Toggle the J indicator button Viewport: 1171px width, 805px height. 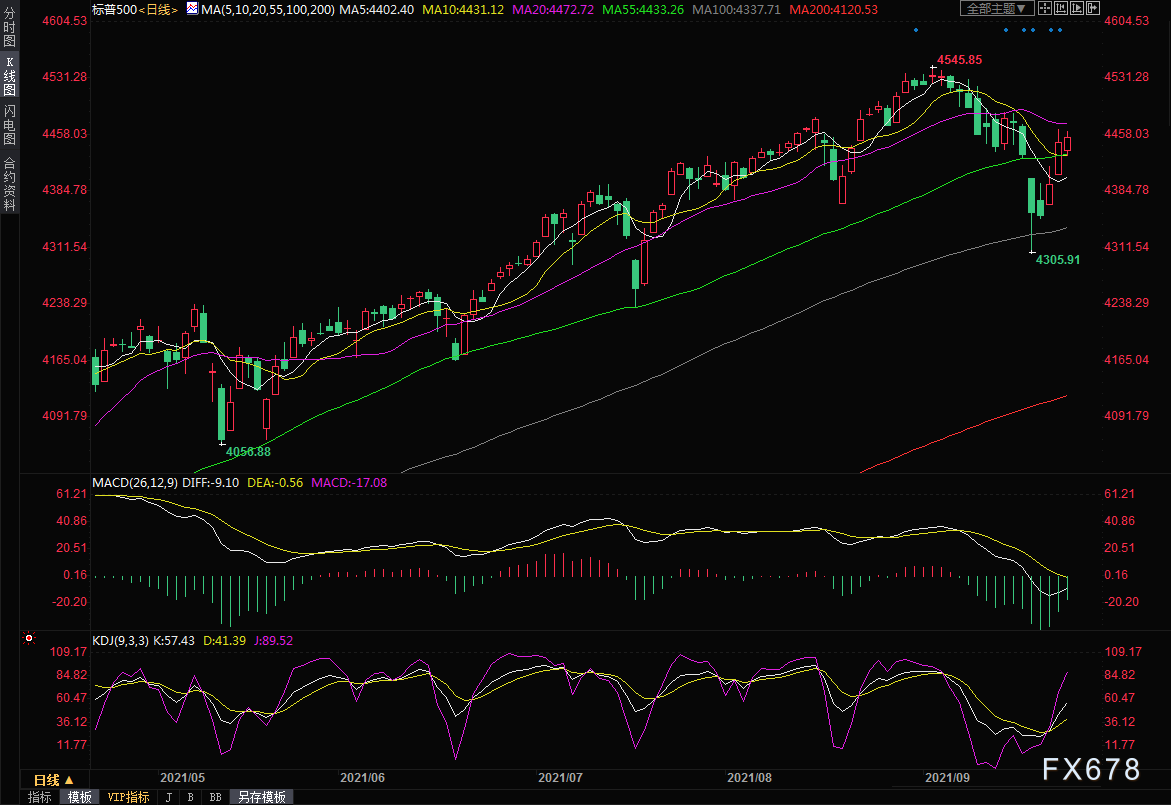pos(168,797)
